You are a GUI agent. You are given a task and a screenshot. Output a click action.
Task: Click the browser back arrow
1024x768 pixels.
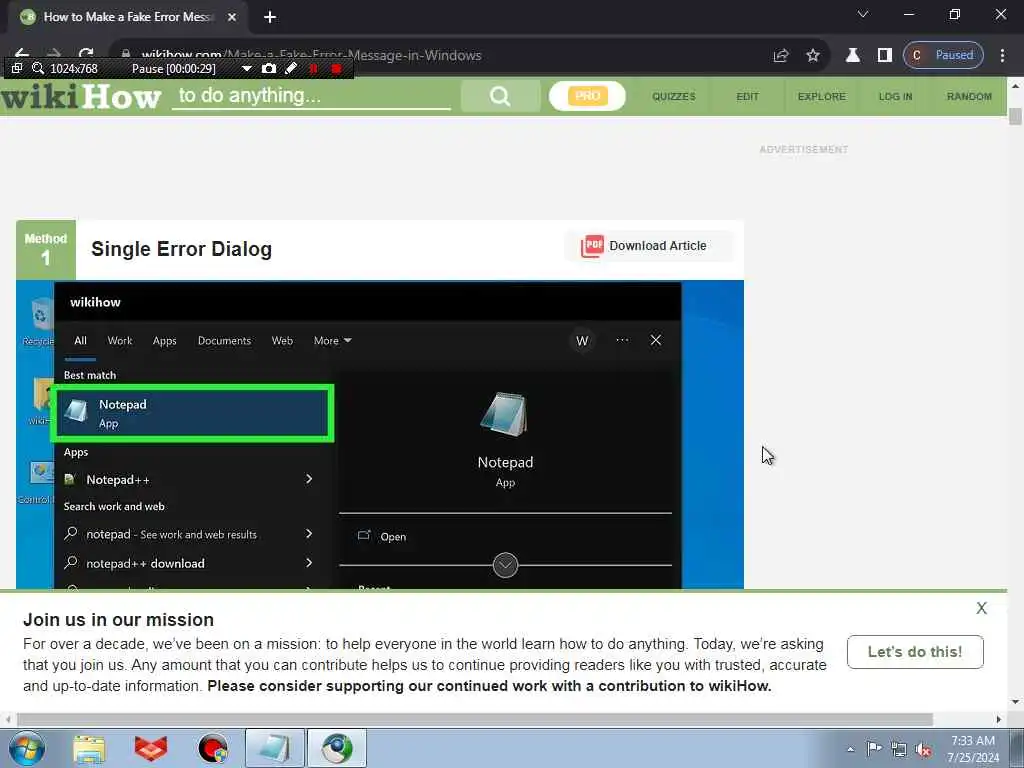point(22,55)
